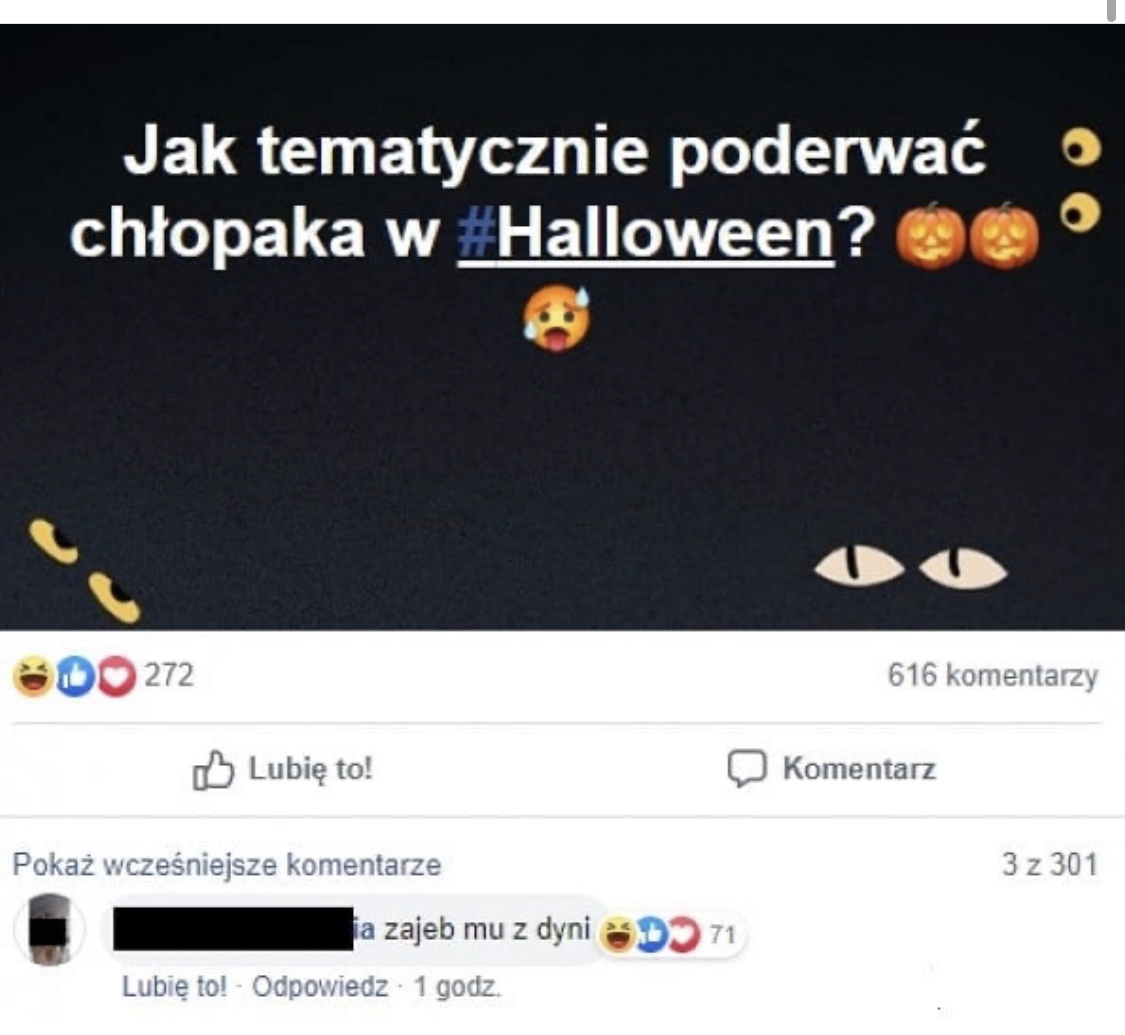Click the laughing emoji on the comment reactions

point(616,934)
